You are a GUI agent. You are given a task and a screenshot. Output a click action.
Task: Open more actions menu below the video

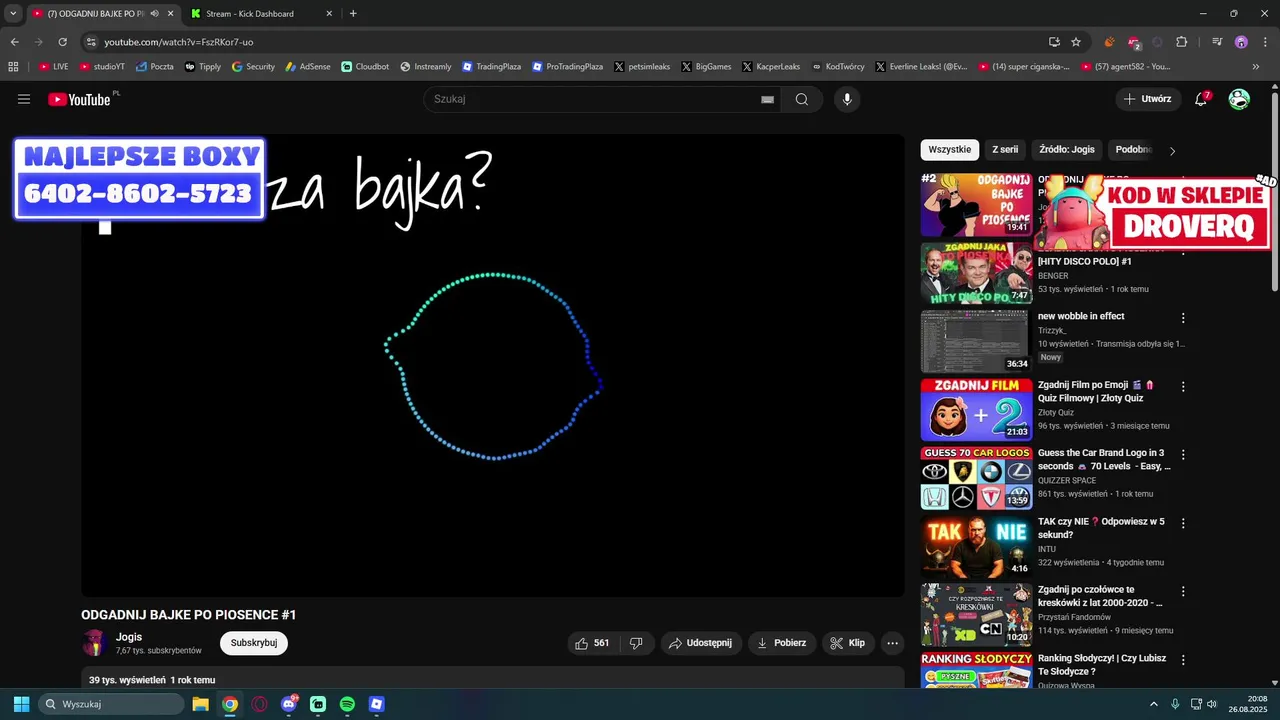point(893,643)
